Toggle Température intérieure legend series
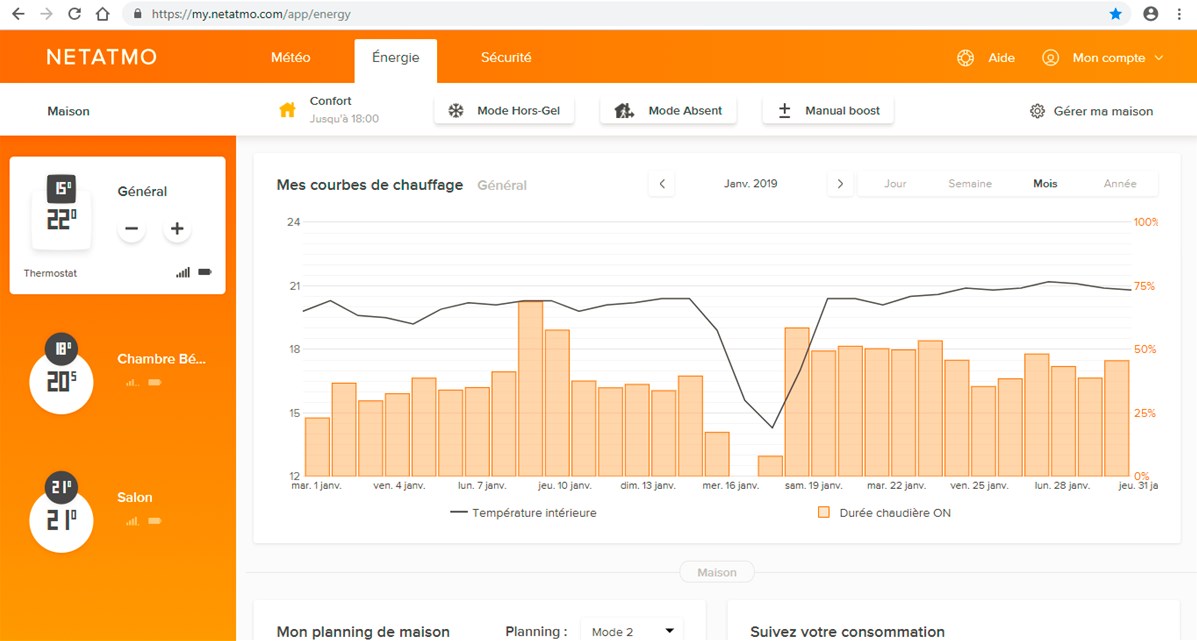Image resolution: width=1197 pixels, height=641 pixels. (x=523, y=513)
